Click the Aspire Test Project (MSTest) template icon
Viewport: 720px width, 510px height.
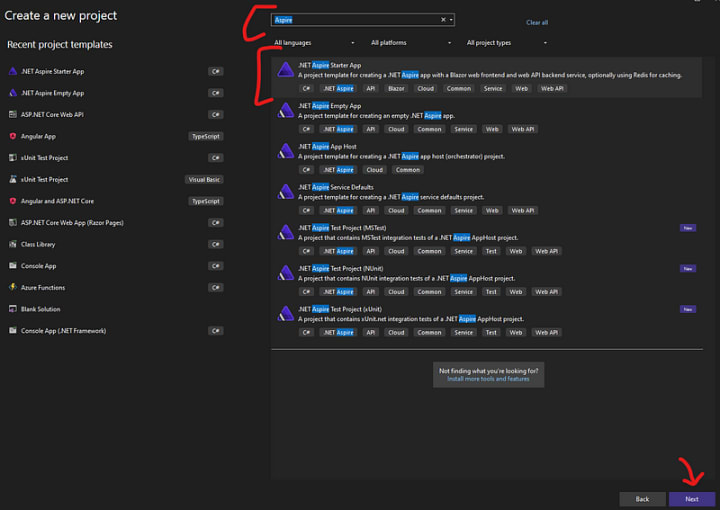(x=286, y=233)
